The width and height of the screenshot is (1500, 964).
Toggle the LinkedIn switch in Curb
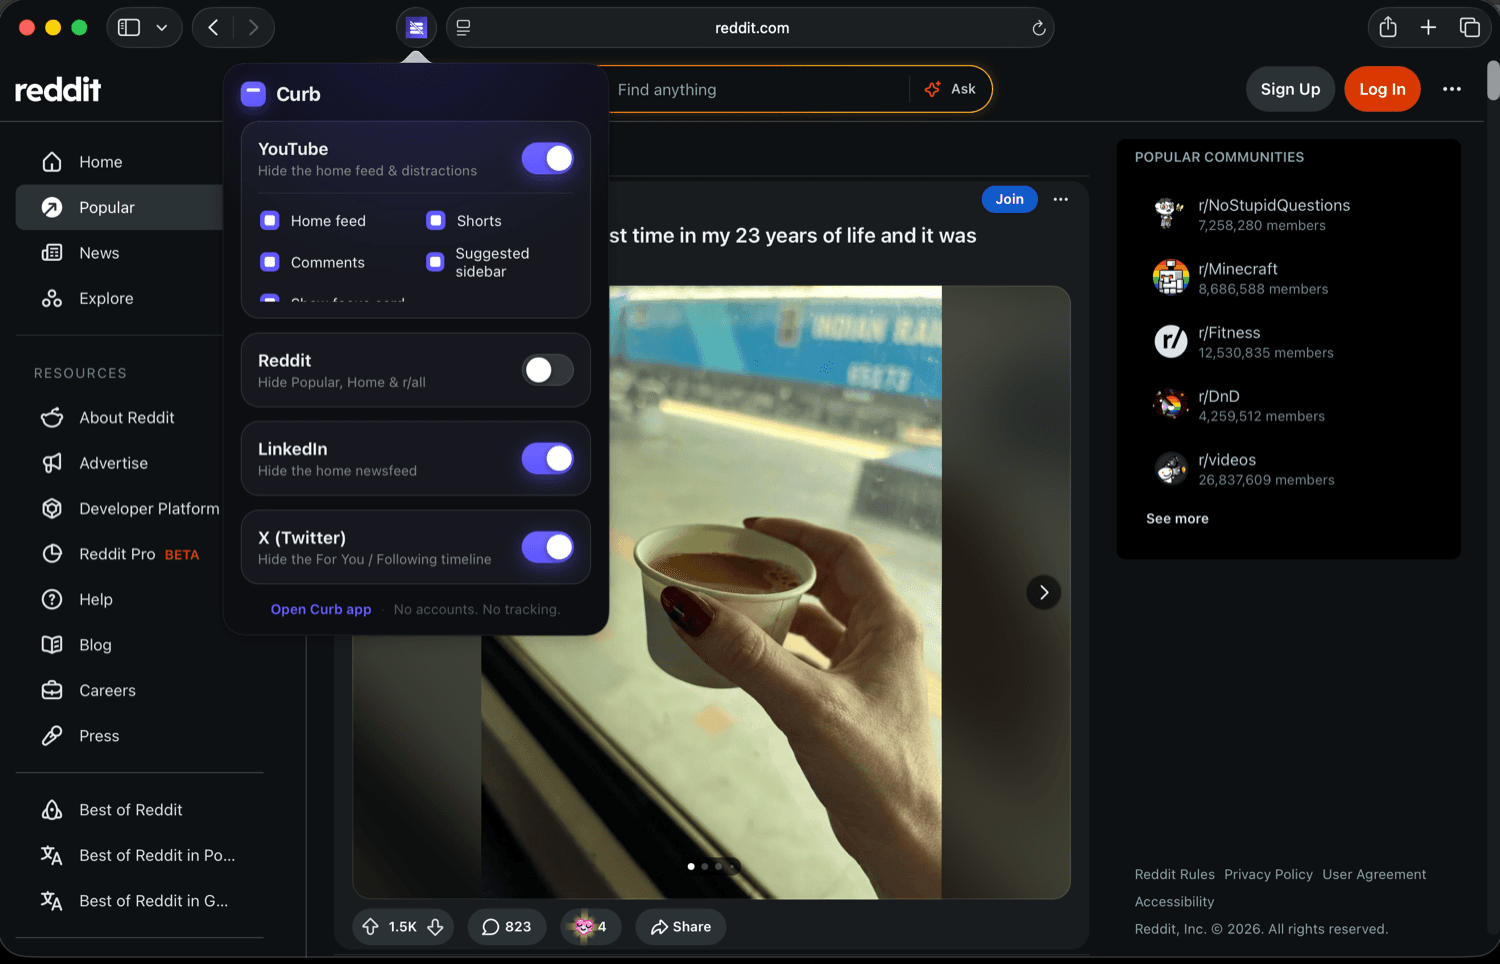point(547,458)
